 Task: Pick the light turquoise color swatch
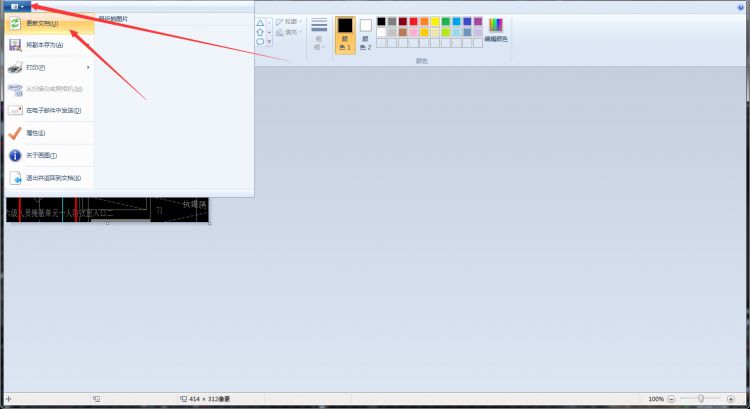click(457, 33)
